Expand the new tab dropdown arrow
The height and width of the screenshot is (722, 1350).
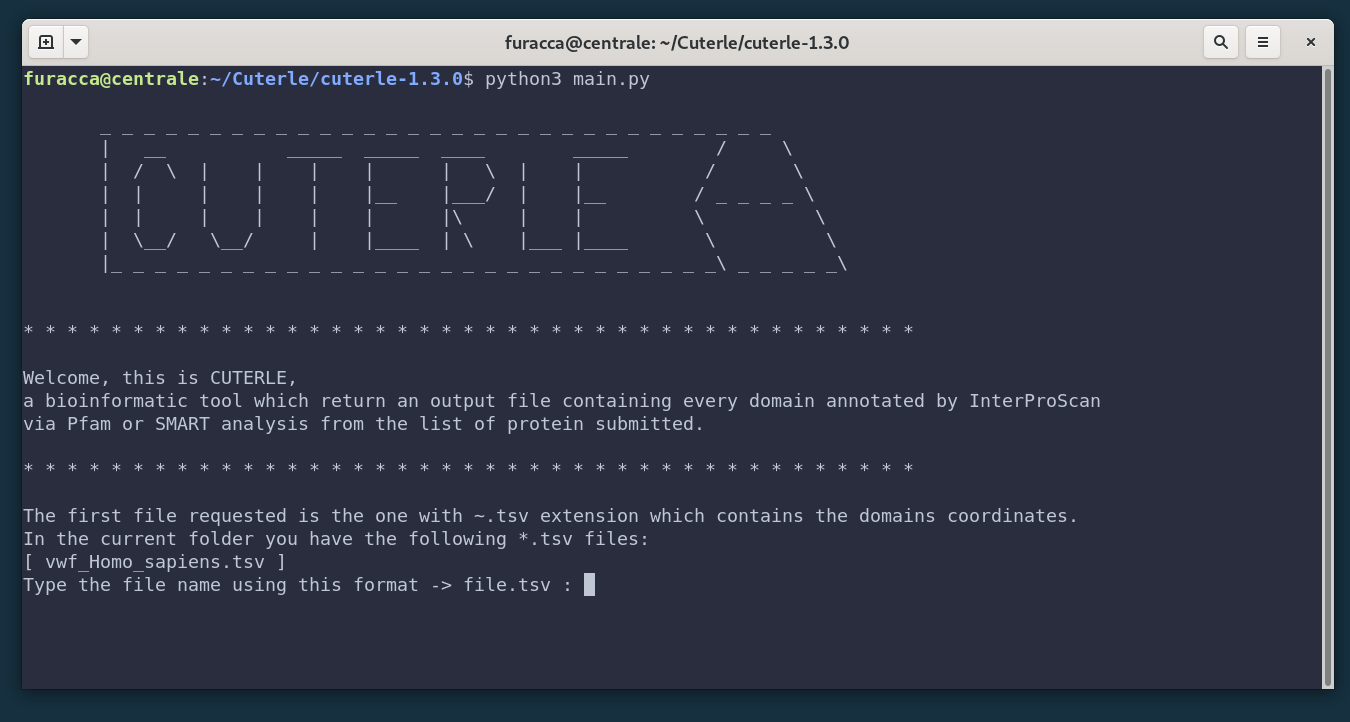coord(76,42)
